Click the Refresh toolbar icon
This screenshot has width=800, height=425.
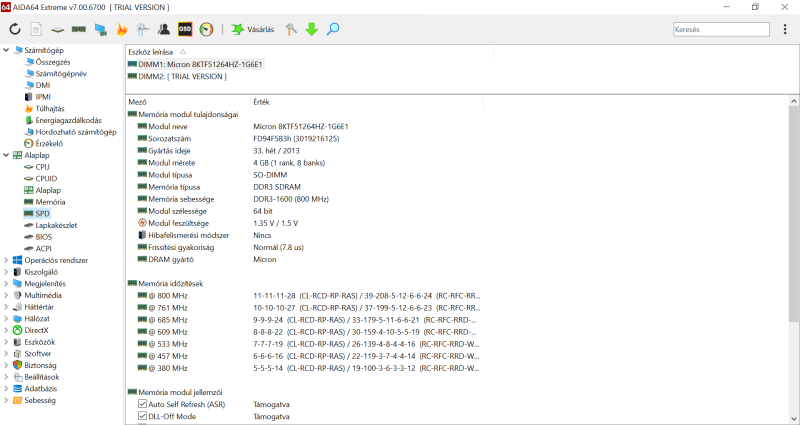click(15, 29)
